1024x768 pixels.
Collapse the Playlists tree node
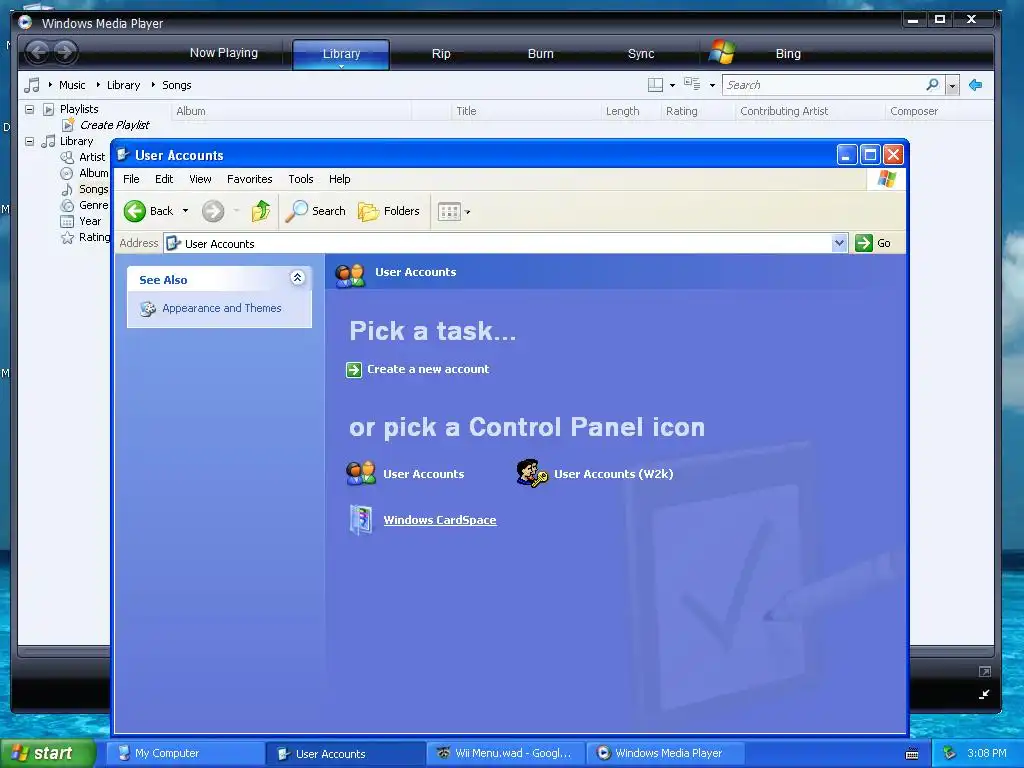tap(29, 109)
